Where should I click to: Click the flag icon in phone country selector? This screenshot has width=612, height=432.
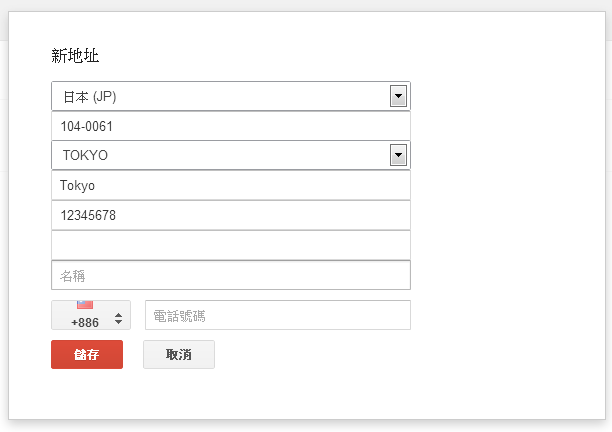click(85, 304)
